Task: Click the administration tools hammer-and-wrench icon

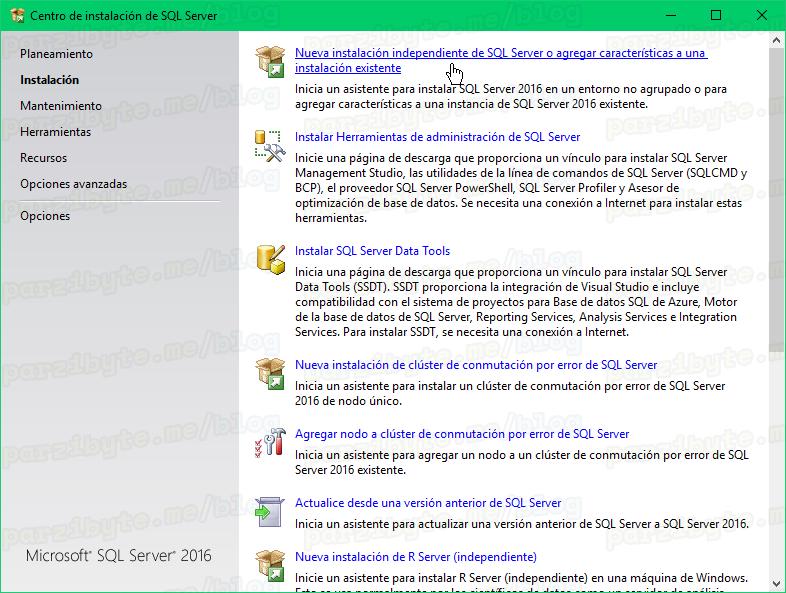Action: tap(270, 146)
